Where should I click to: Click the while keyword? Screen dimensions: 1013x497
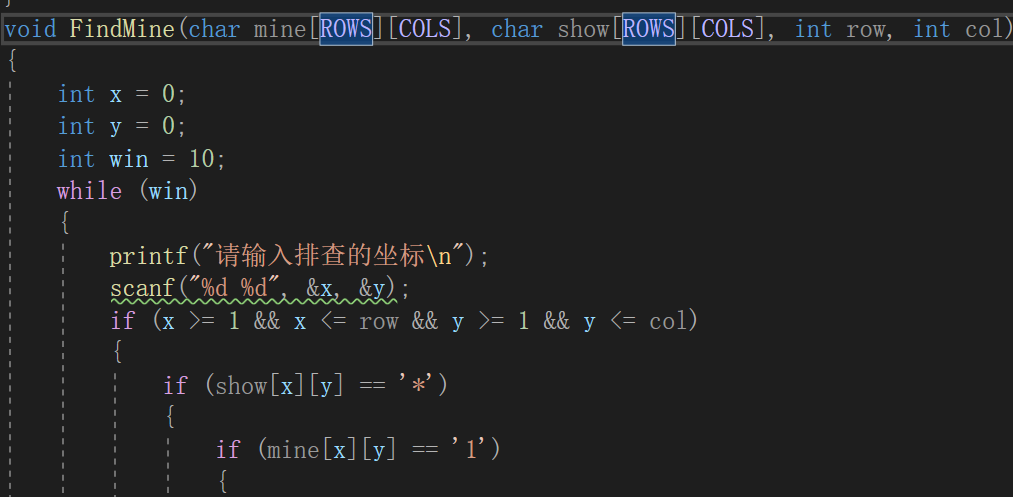point(89,191)
